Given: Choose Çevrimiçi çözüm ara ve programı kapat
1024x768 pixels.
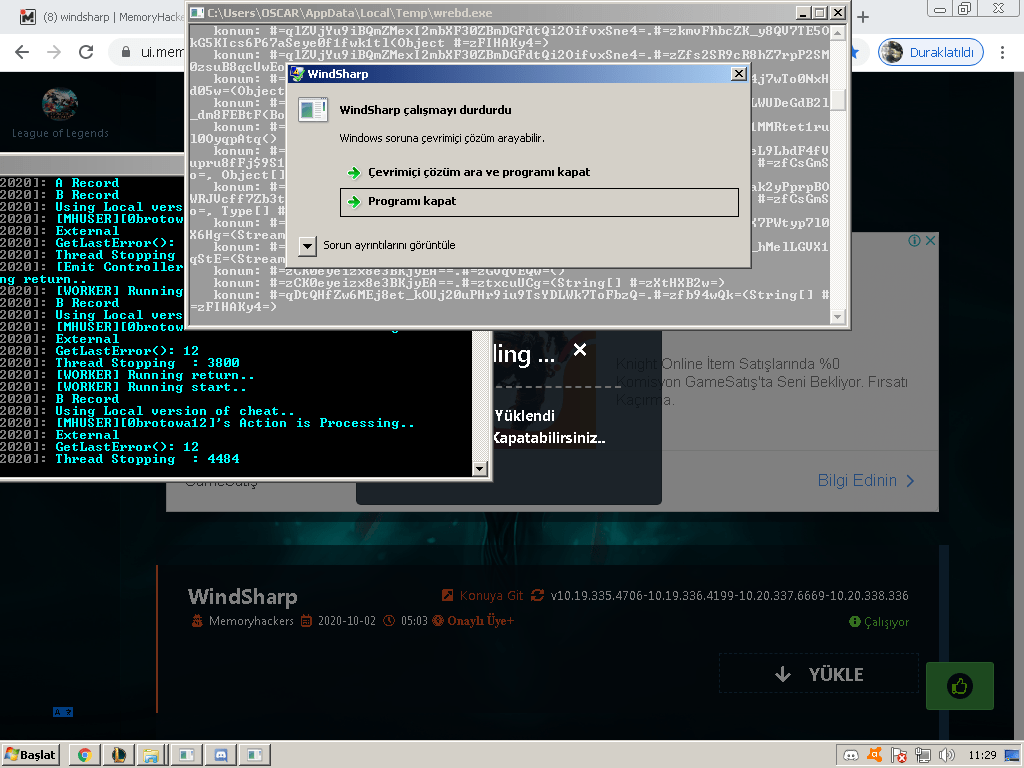Looking at the screenshot, I should coord(479,172).
